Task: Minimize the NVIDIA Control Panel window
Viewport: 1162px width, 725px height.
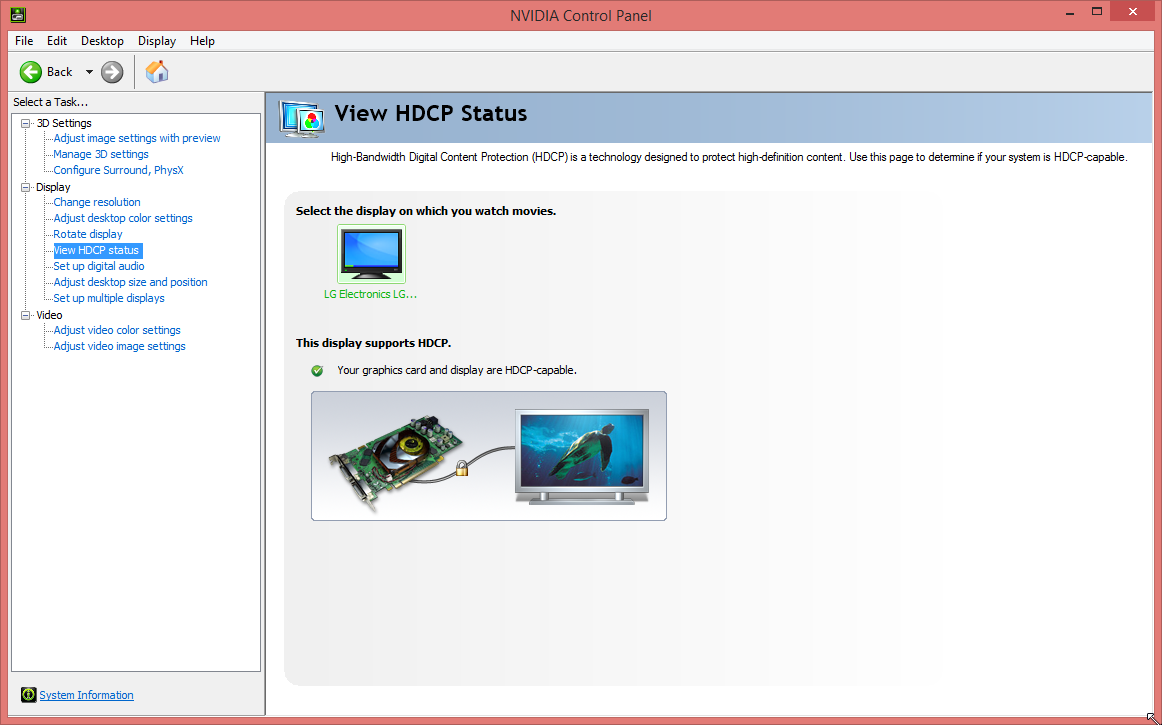Action: tap(1071, 13)
